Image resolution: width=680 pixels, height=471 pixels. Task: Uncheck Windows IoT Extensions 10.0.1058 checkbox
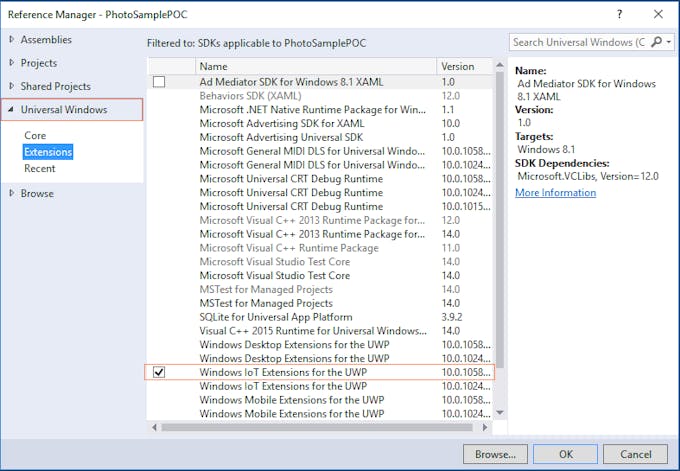159,372
